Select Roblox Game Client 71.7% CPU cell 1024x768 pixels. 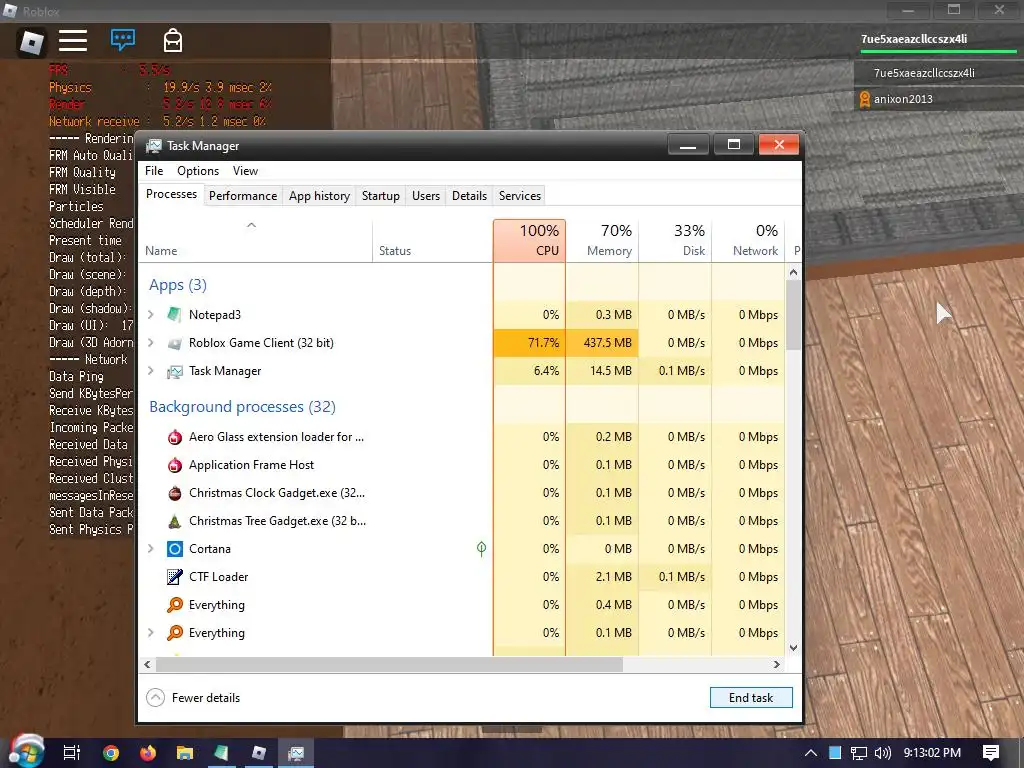[x=530, y=343]
